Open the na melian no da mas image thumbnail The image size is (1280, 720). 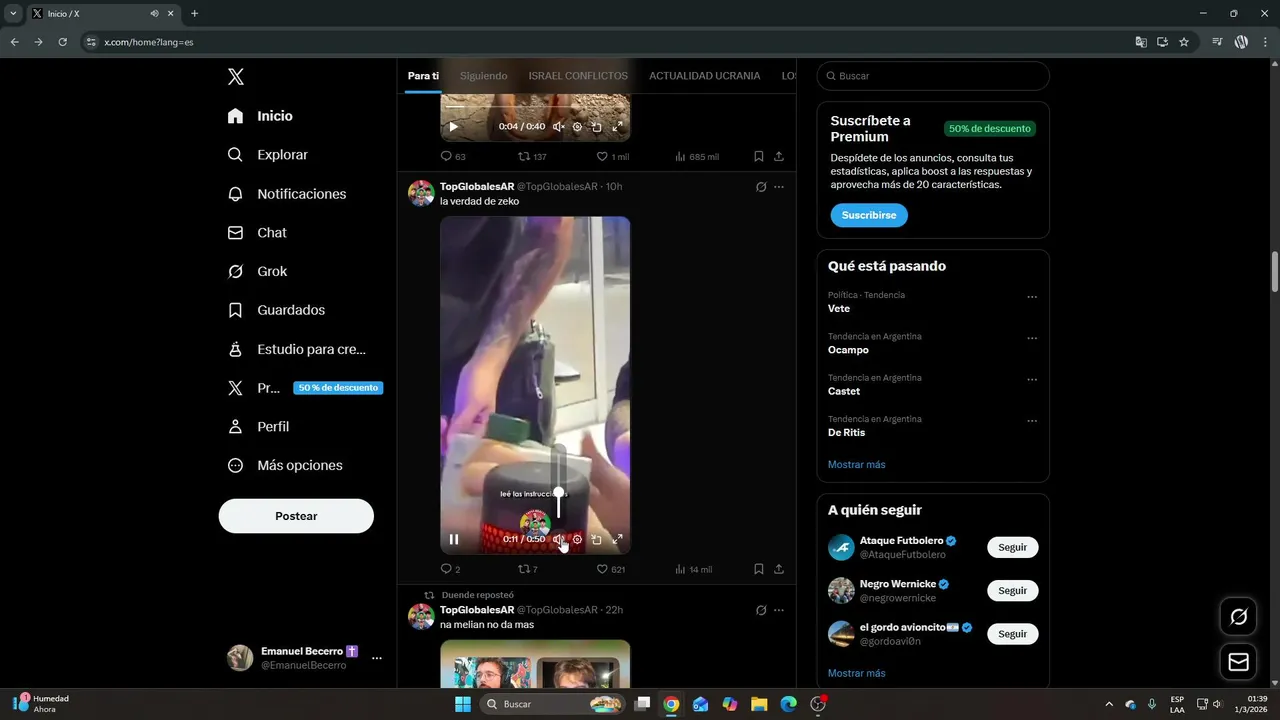pos(535,664)
